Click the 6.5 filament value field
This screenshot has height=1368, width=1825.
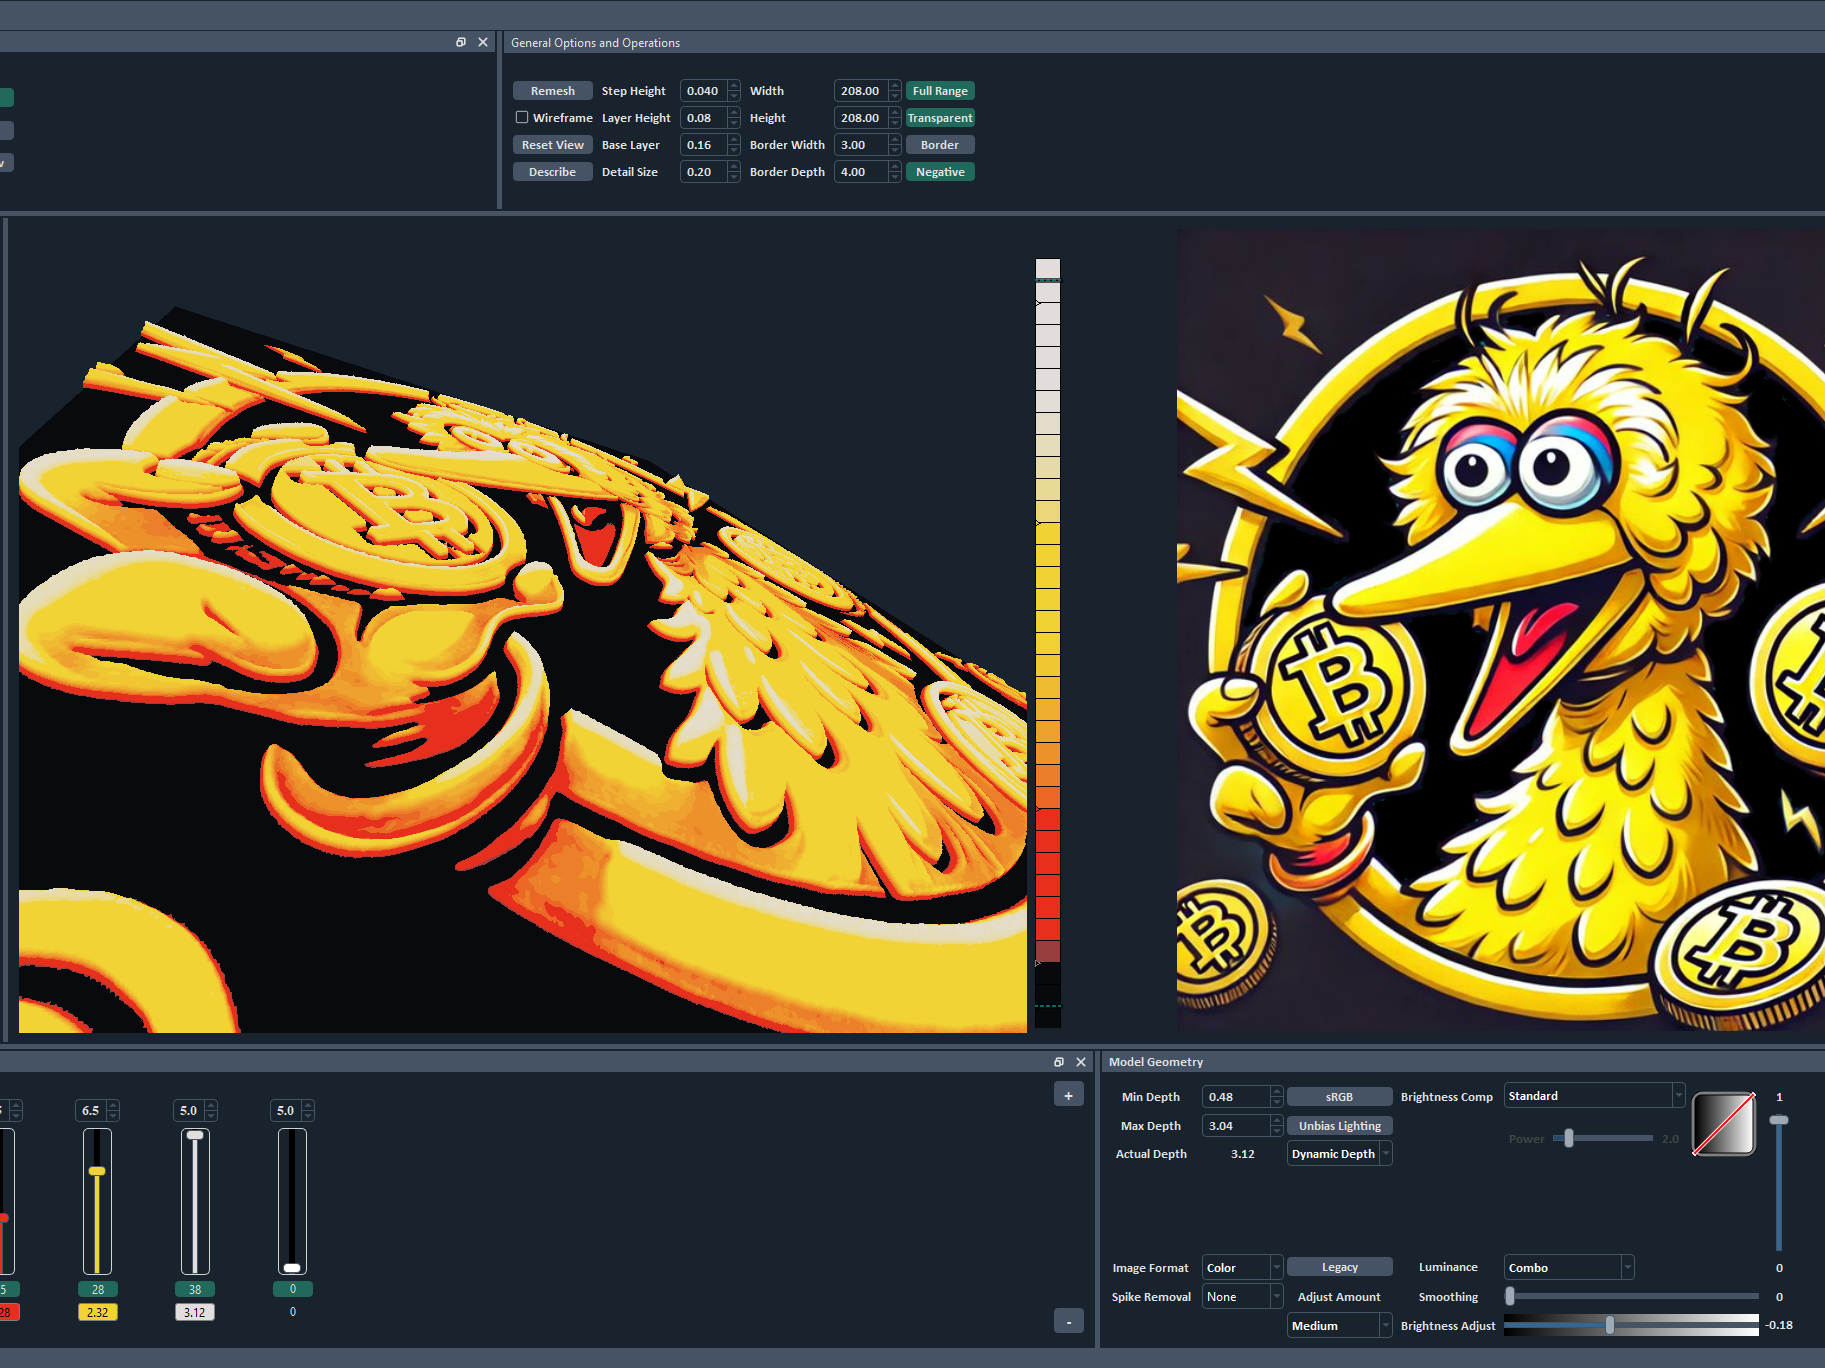(x=91, y=1111)
